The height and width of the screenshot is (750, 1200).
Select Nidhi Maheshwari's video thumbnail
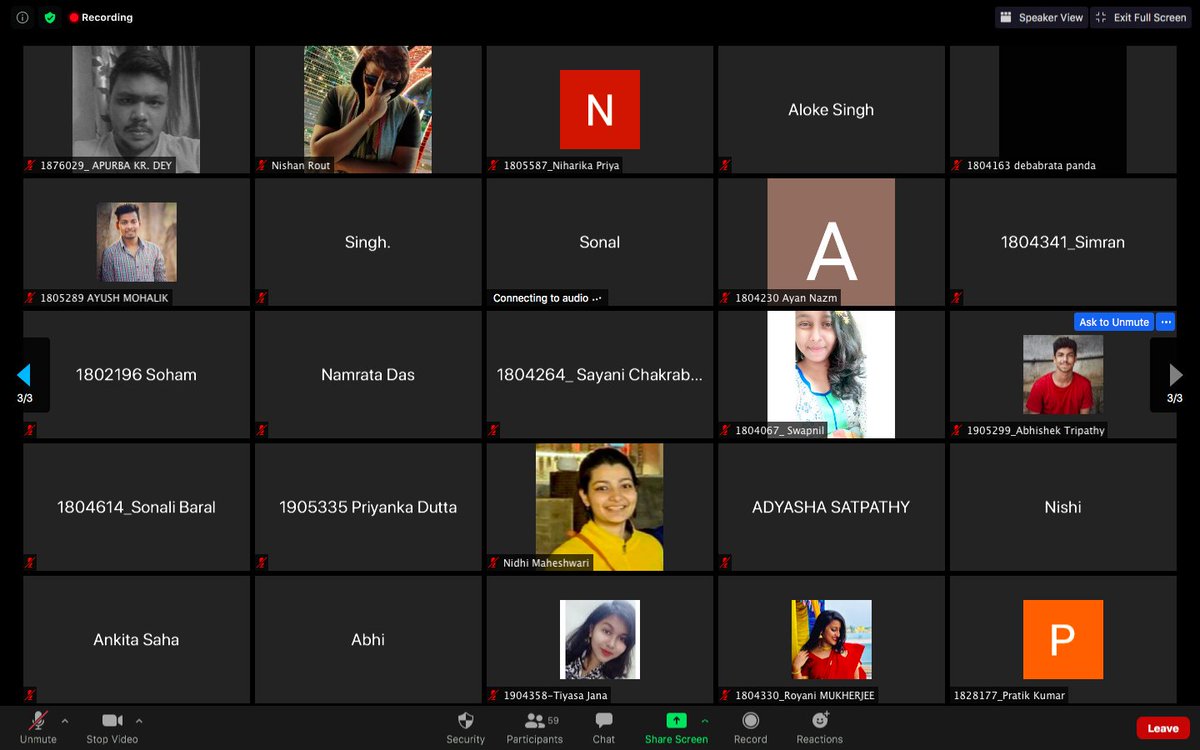[x=599, y=507]
